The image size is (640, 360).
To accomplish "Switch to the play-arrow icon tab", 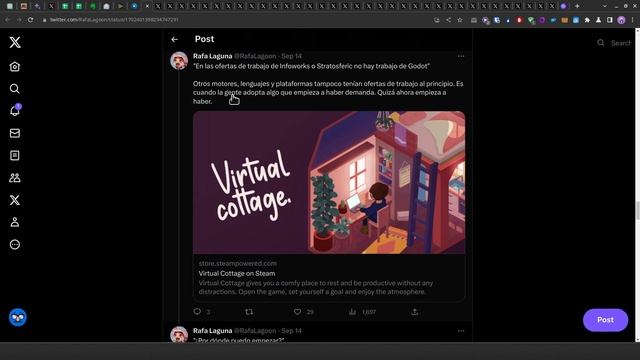I will pos(120,6).
